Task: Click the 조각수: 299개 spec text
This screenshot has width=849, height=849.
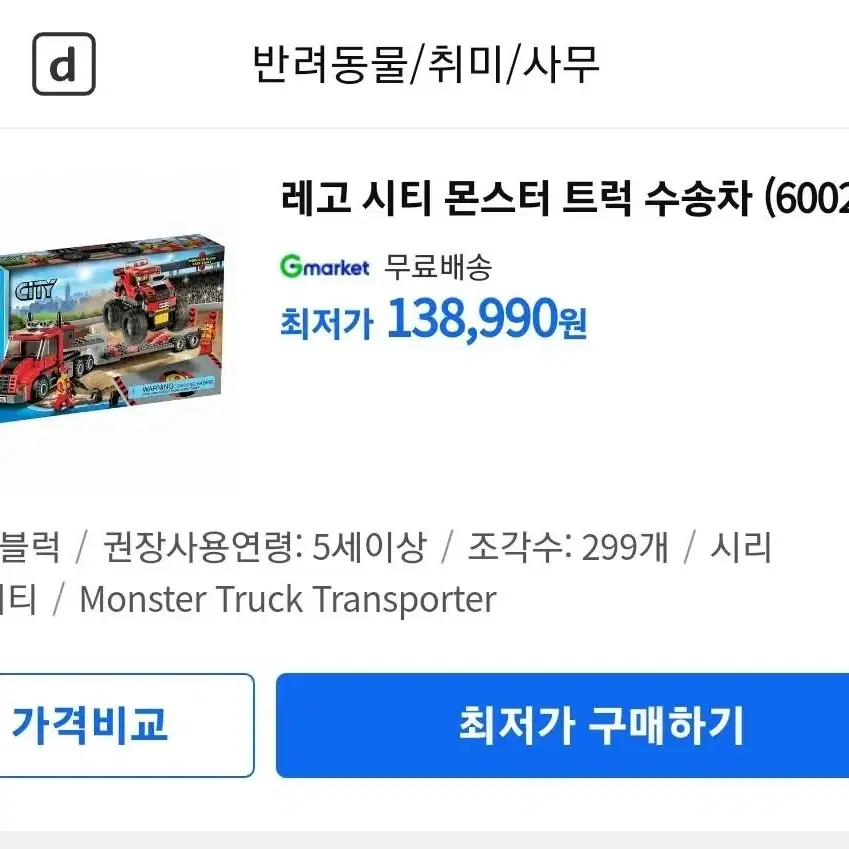Action: [x=567, y=547]
